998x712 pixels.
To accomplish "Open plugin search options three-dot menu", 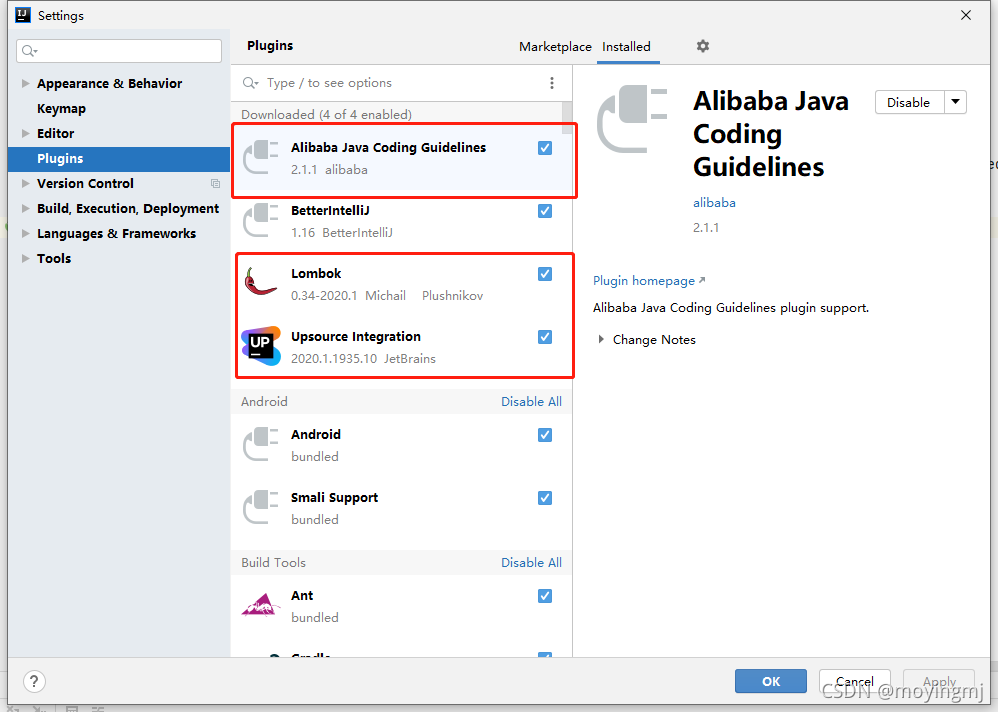I will click(x=552, y=83).
